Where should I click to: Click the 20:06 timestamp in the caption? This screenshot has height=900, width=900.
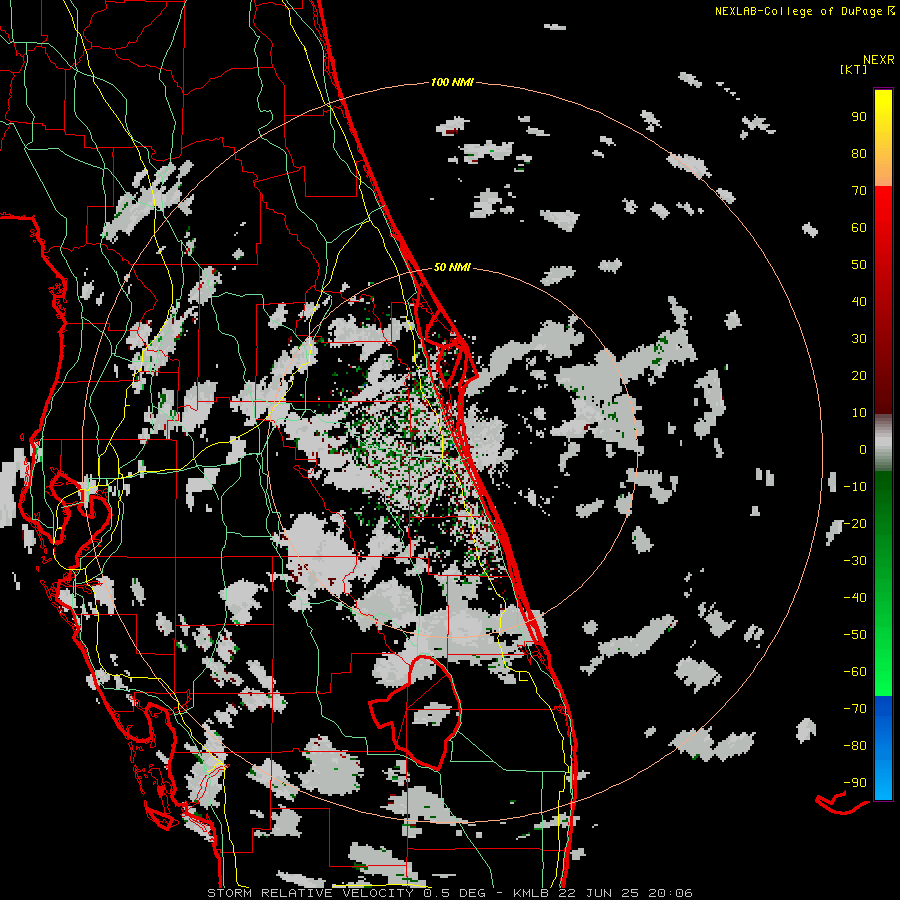point(670,893)
